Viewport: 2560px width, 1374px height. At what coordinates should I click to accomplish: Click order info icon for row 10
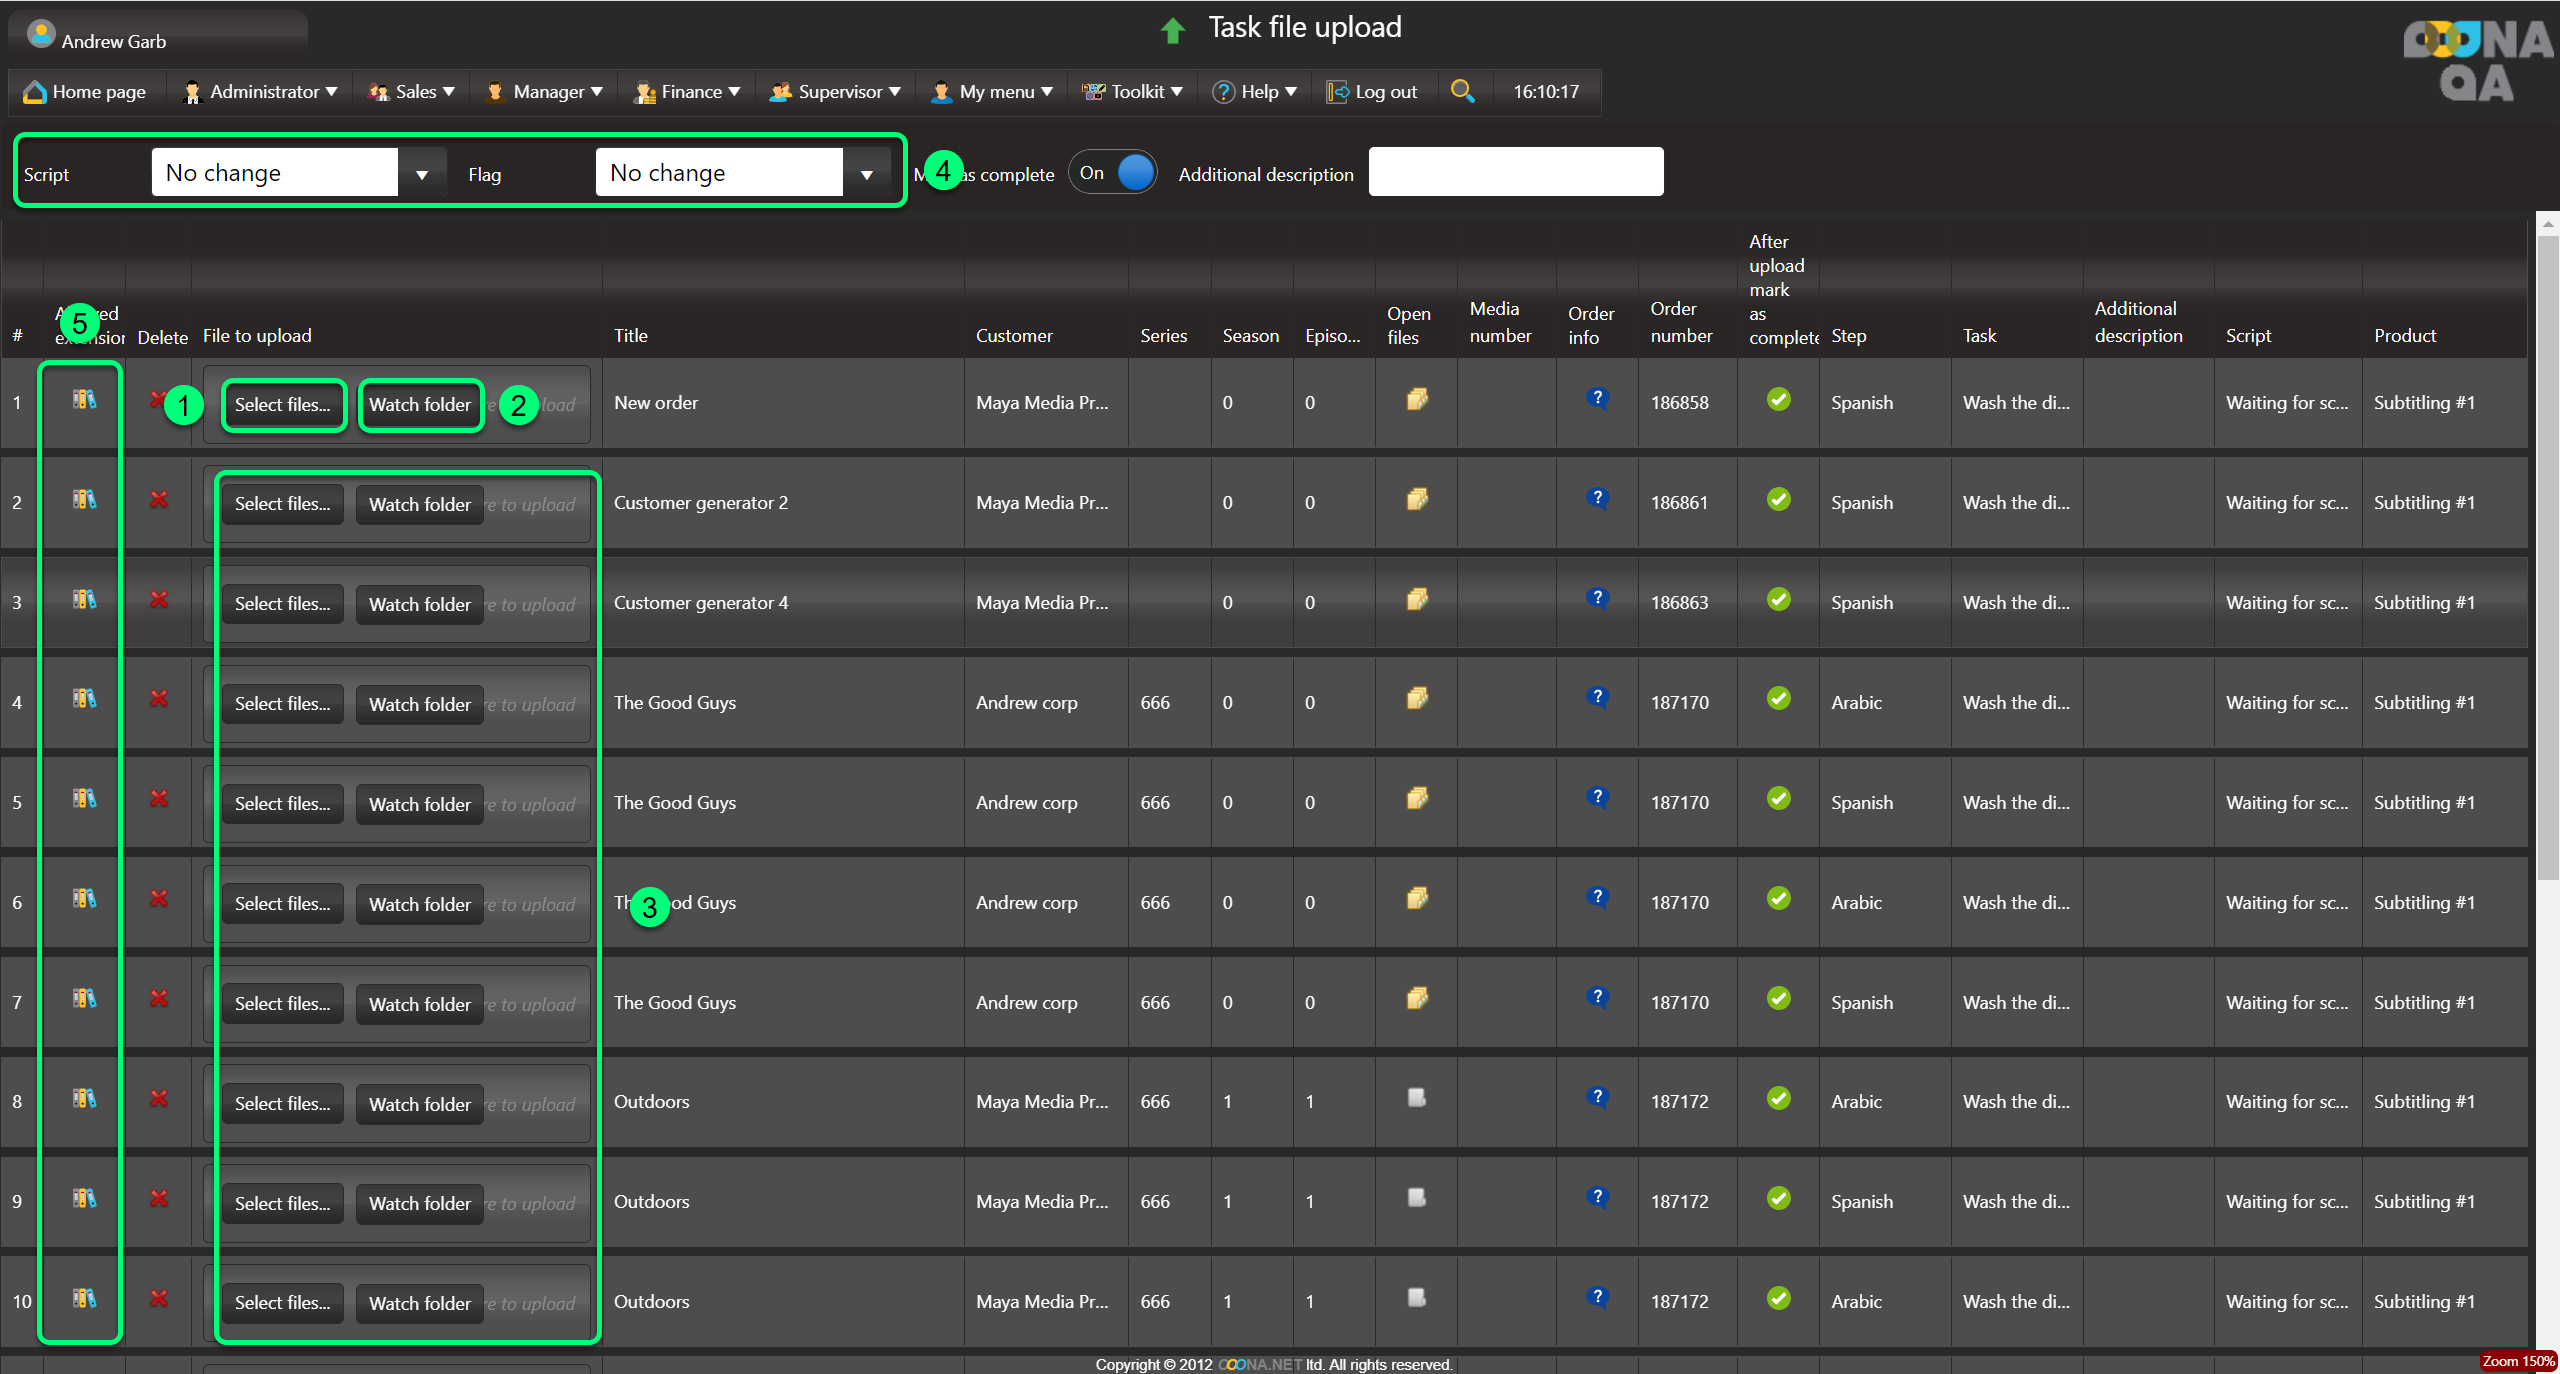click(x=1597, y=1297)
